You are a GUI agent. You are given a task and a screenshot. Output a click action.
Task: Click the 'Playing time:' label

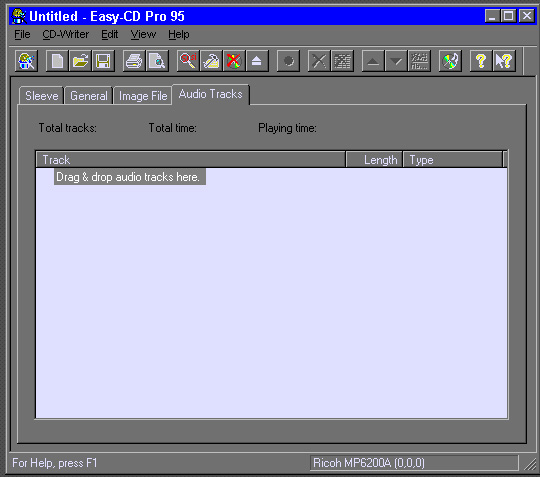287,128
